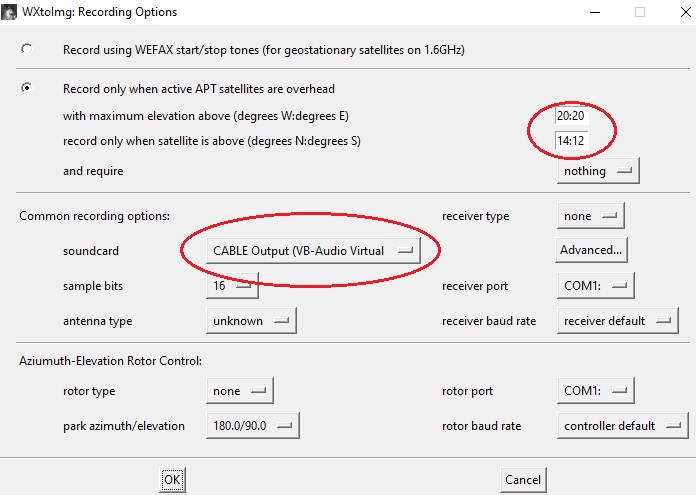Choose a receiver port from COM1 dropdown
Viewport: 696px width, 495px height.
point(594,286)
